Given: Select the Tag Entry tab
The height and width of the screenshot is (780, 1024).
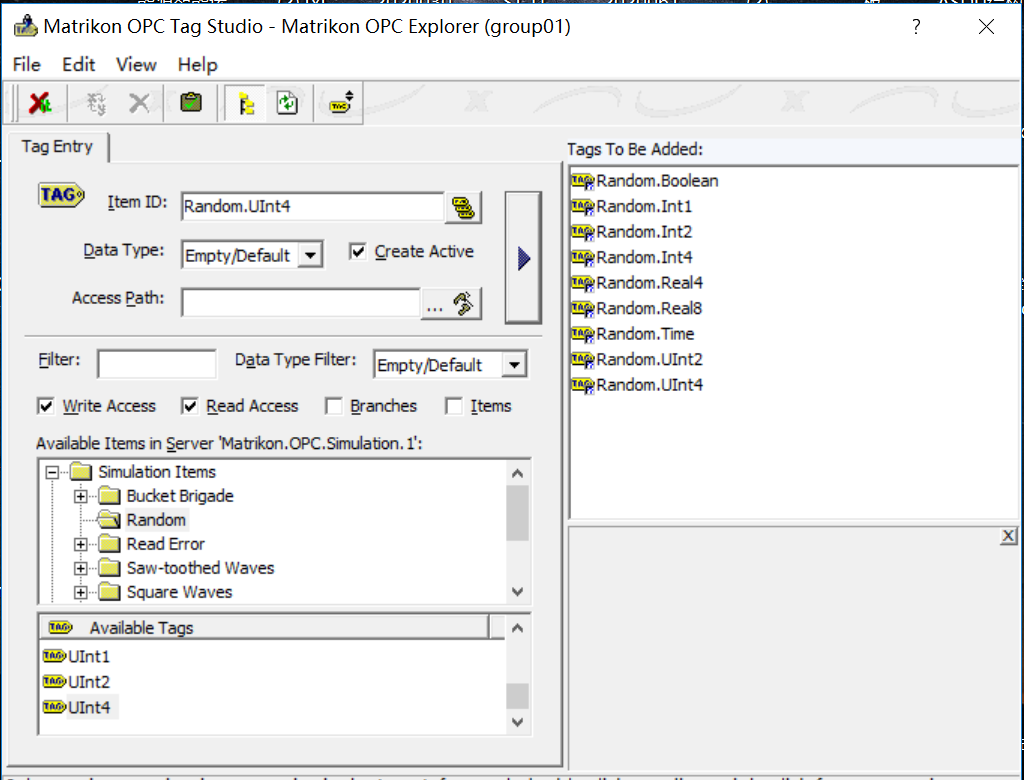Looking at the screenshot, I should pos(57,146).
